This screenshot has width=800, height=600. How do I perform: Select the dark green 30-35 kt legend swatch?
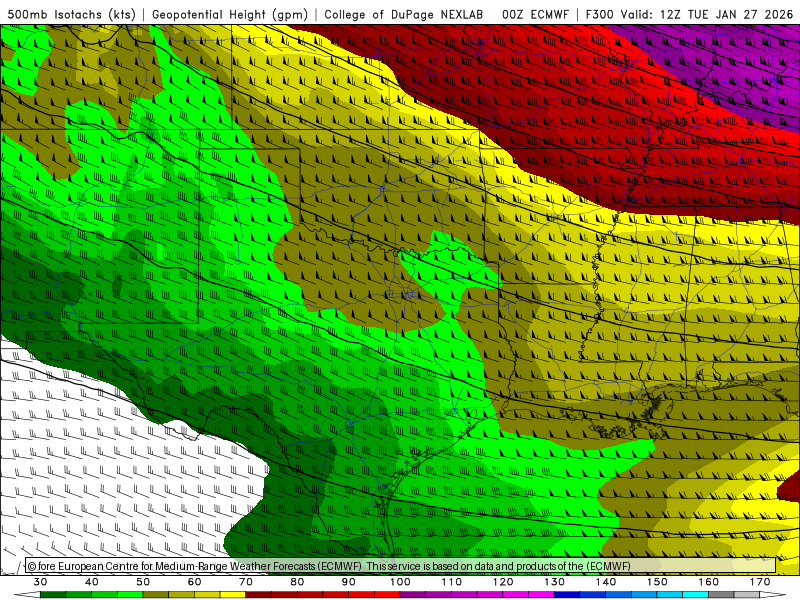click(53, 595)
